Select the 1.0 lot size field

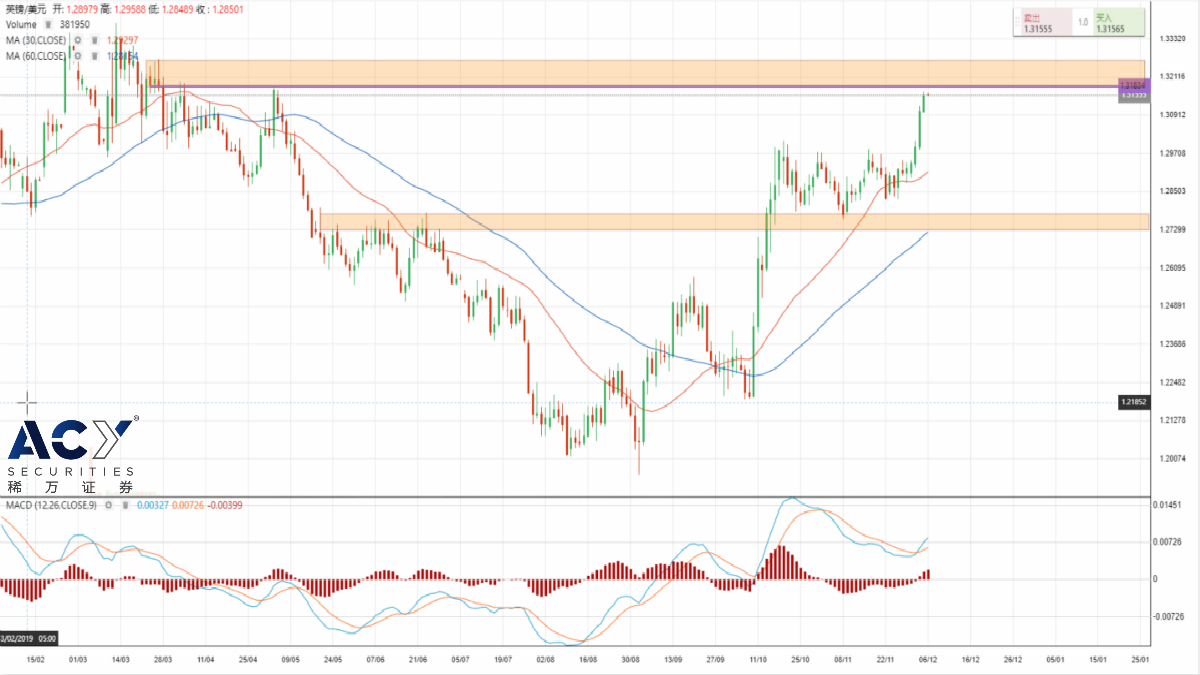tap(1082, 23)
